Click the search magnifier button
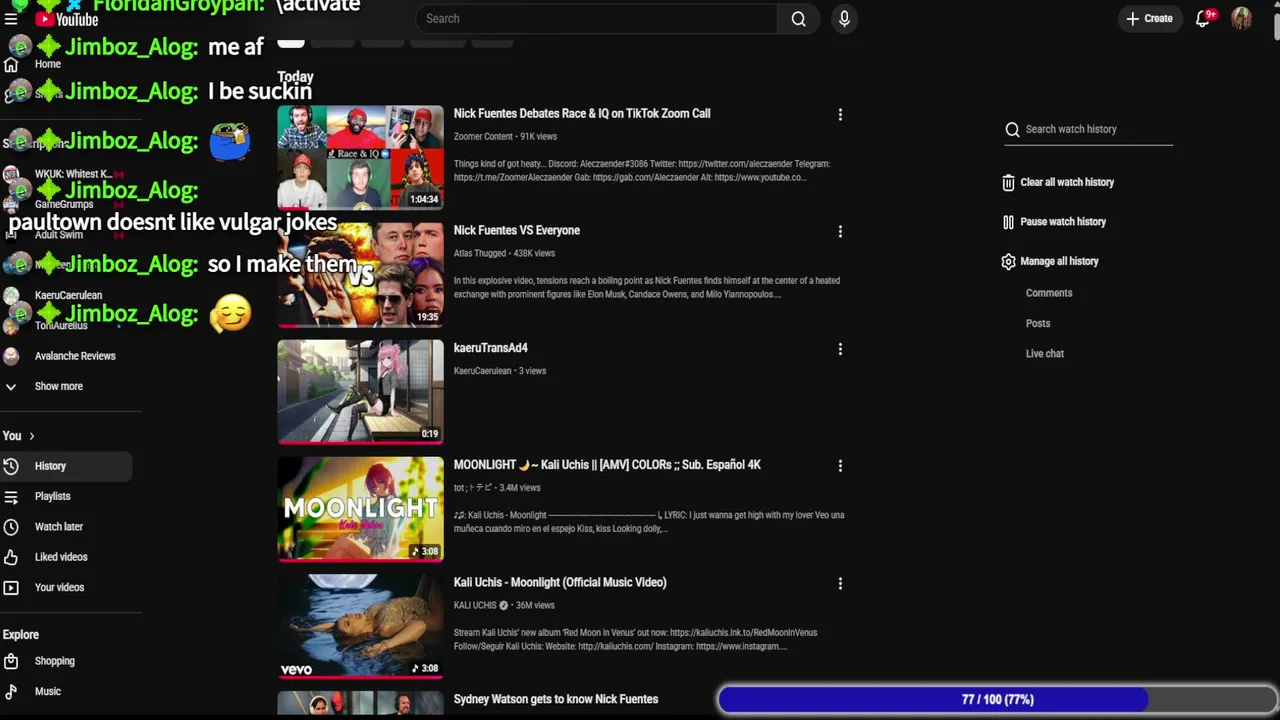The height and width of the screenshot is (720, 1280). click(x=798, y=19)
